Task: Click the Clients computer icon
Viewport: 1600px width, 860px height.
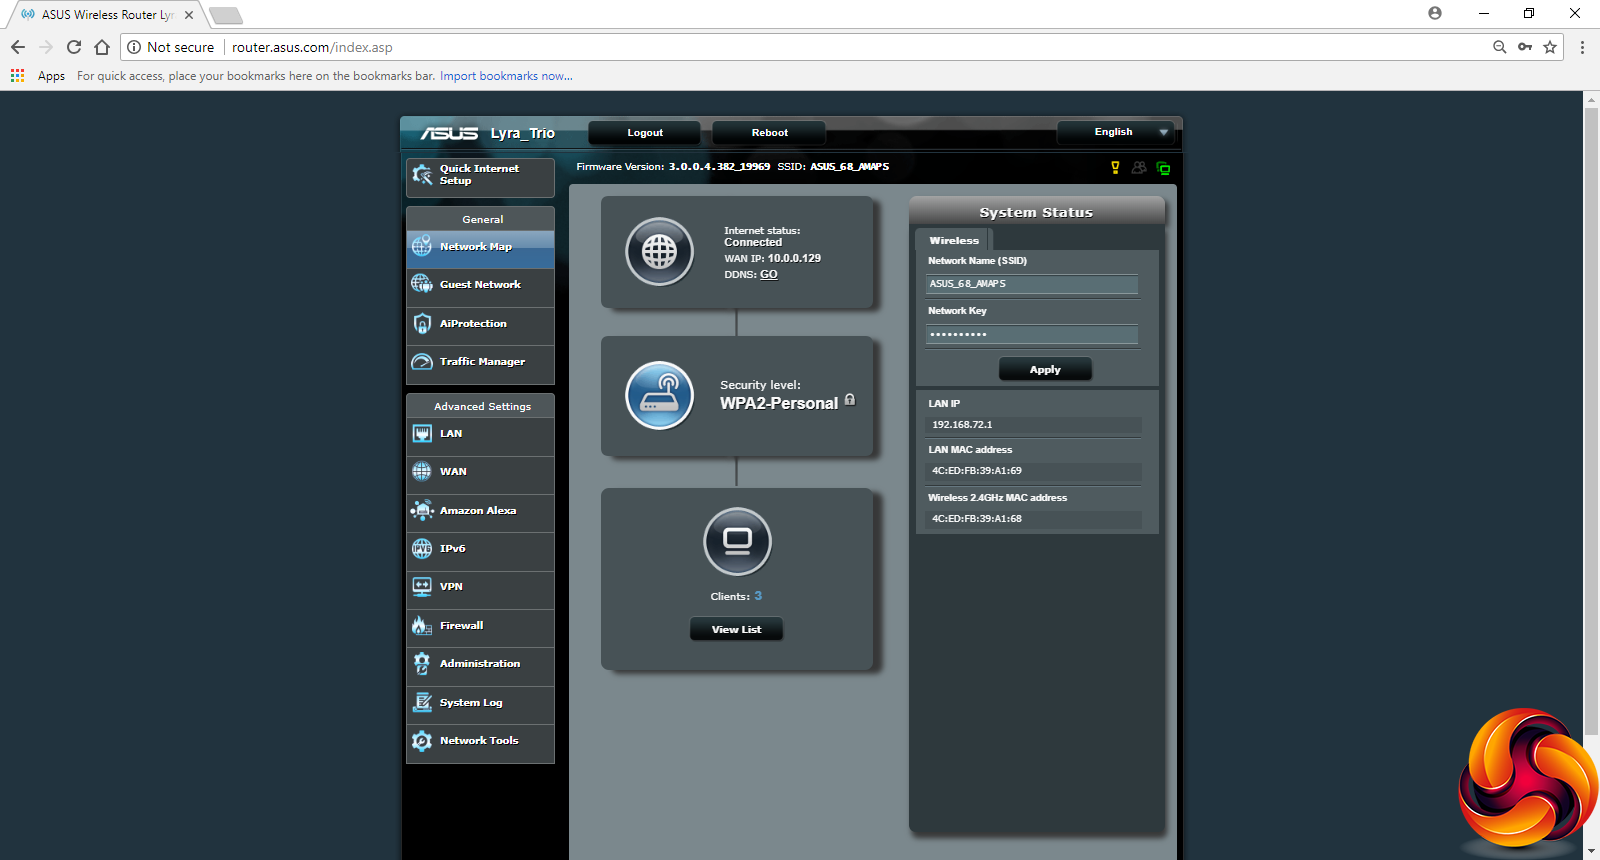Action: coord(737,542)
